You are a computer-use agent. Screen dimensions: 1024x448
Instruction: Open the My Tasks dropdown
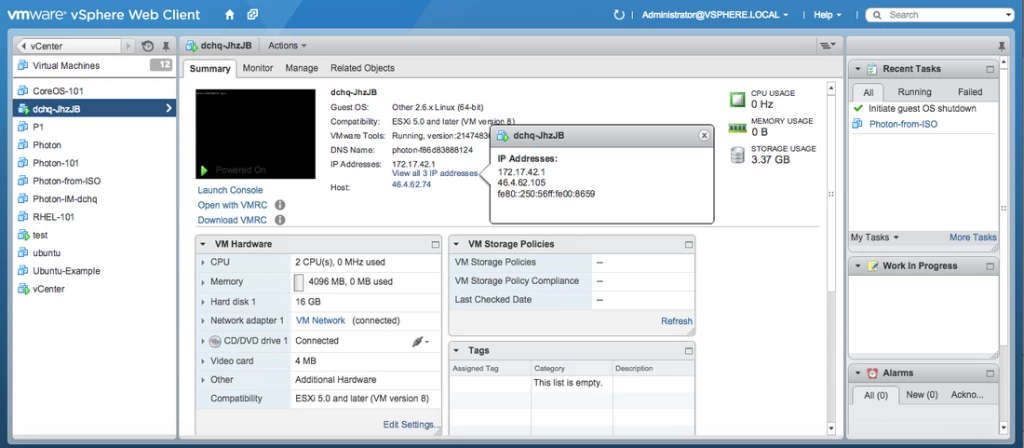tap(874, 238)
